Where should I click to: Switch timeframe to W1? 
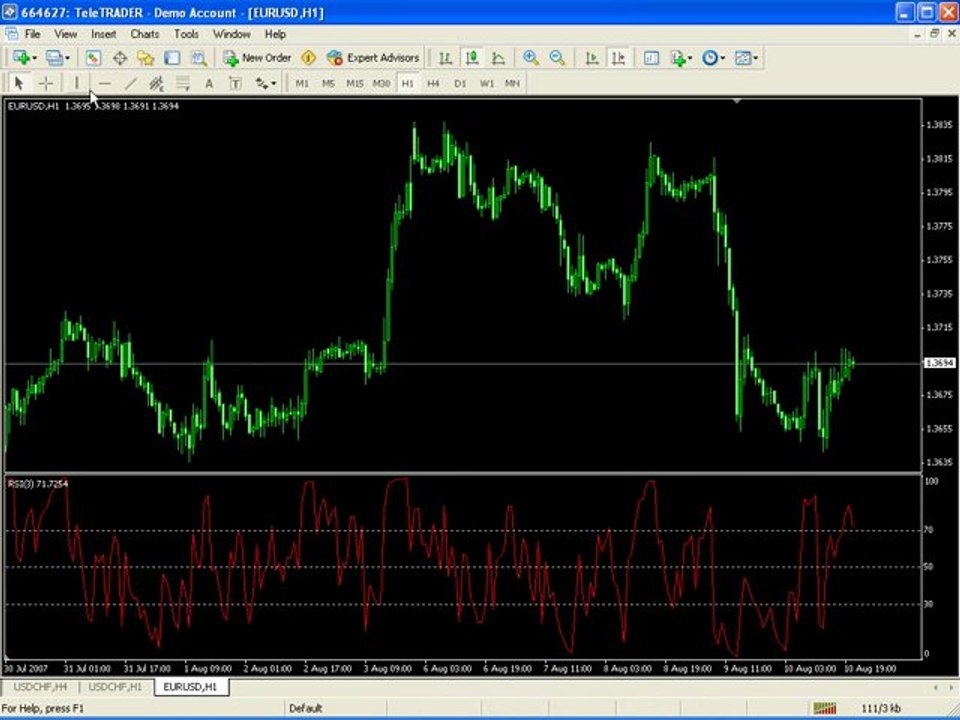pos(487,83)
